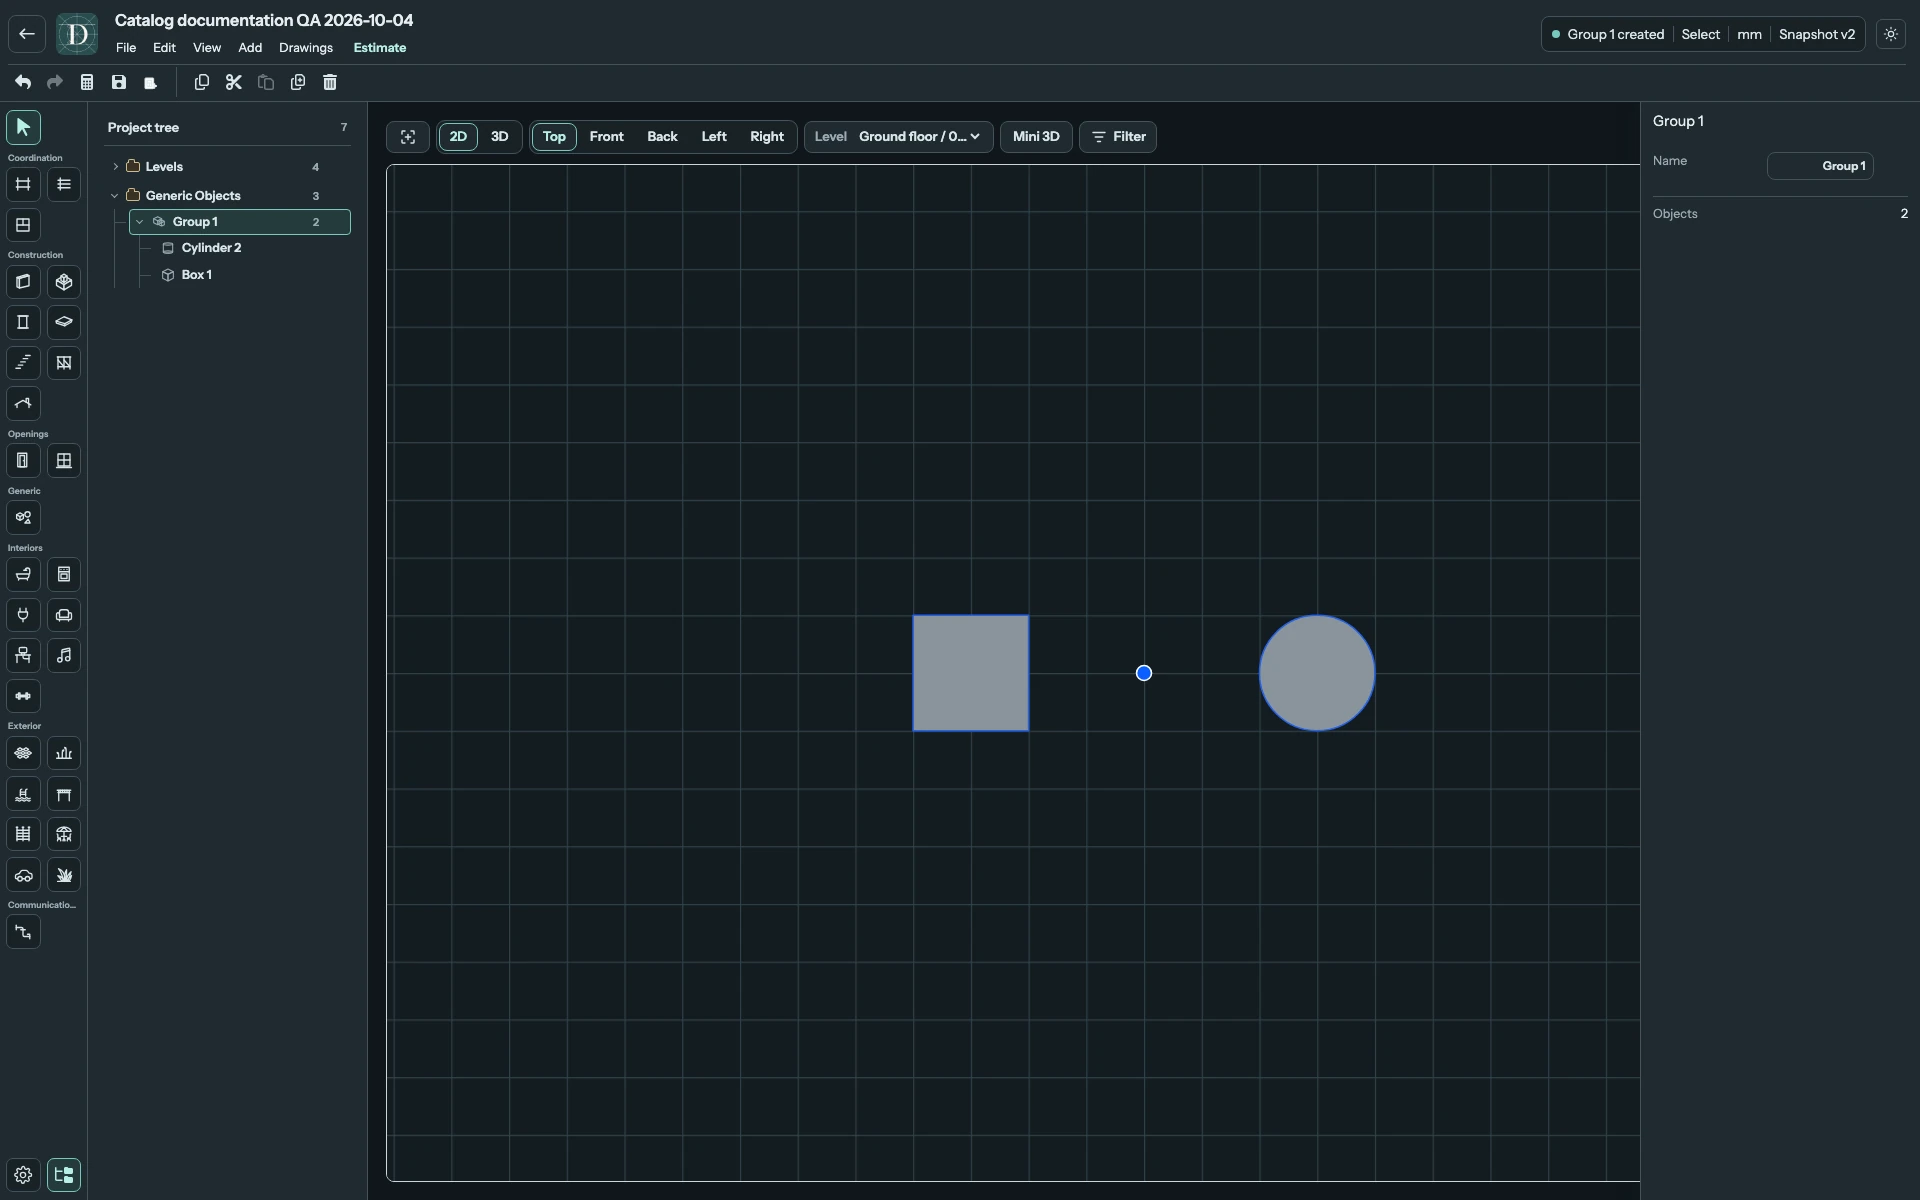1920x1200 pixels.
Task: Pick the window opening tool
Action: point(64,461)
